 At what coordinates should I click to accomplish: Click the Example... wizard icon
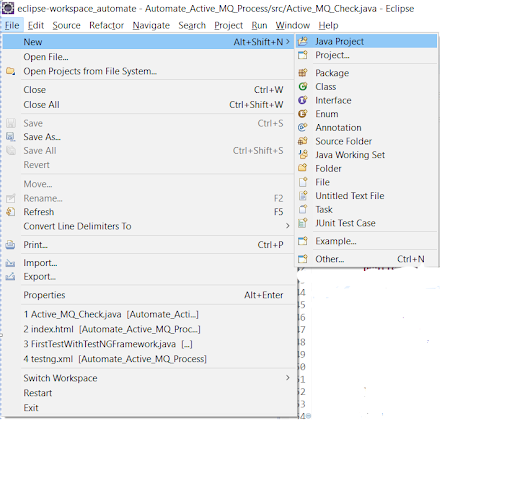pos(303,241)
